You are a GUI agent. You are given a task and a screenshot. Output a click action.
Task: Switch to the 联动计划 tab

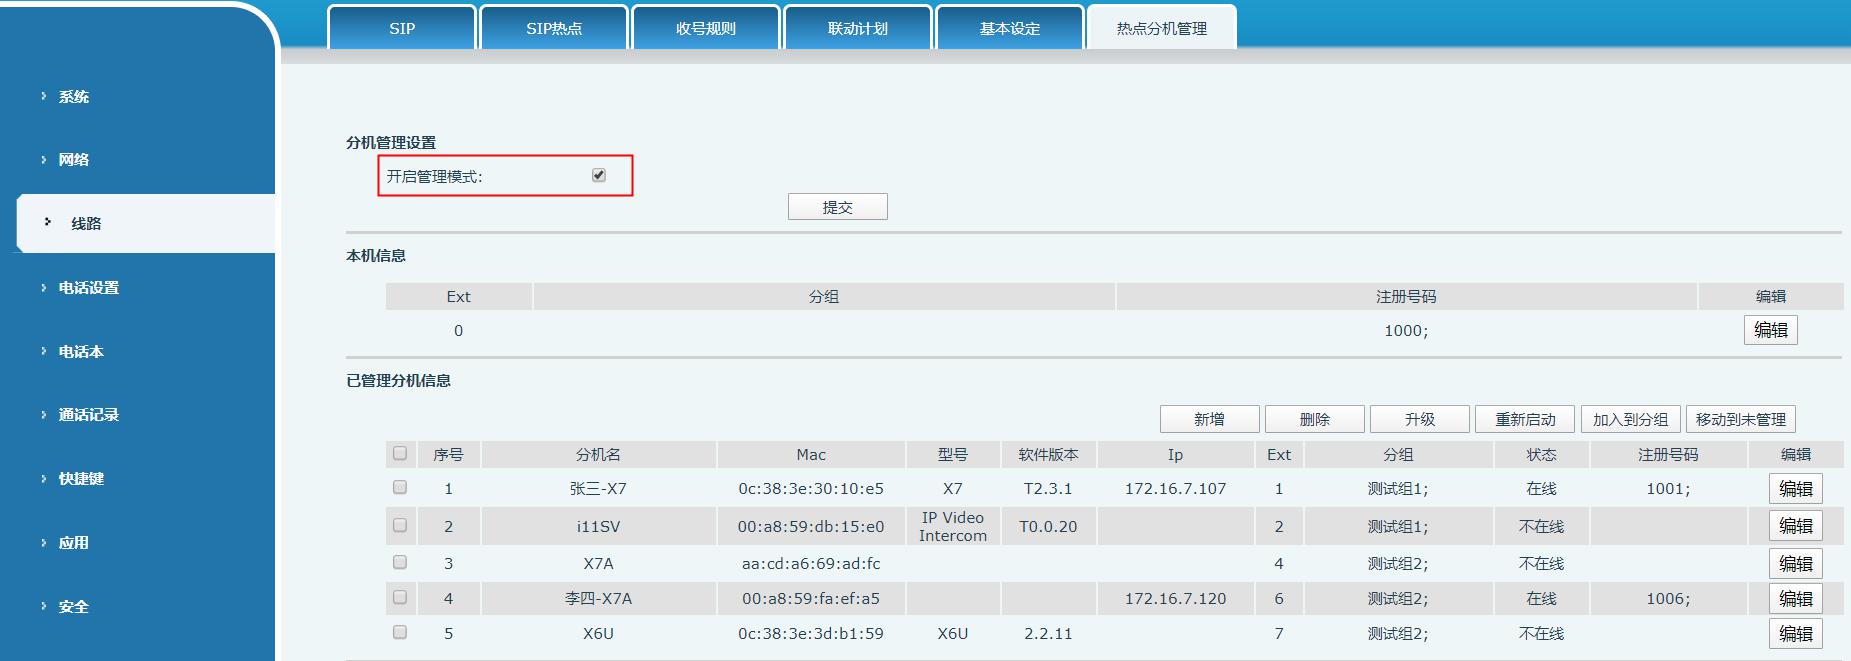point(858,28)
